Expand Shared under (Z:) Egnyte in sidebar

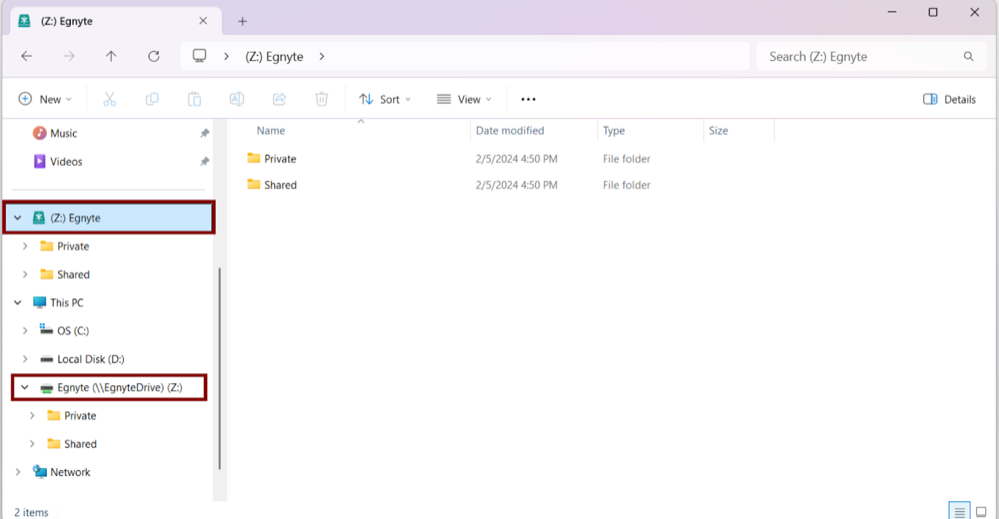point(25,274)
